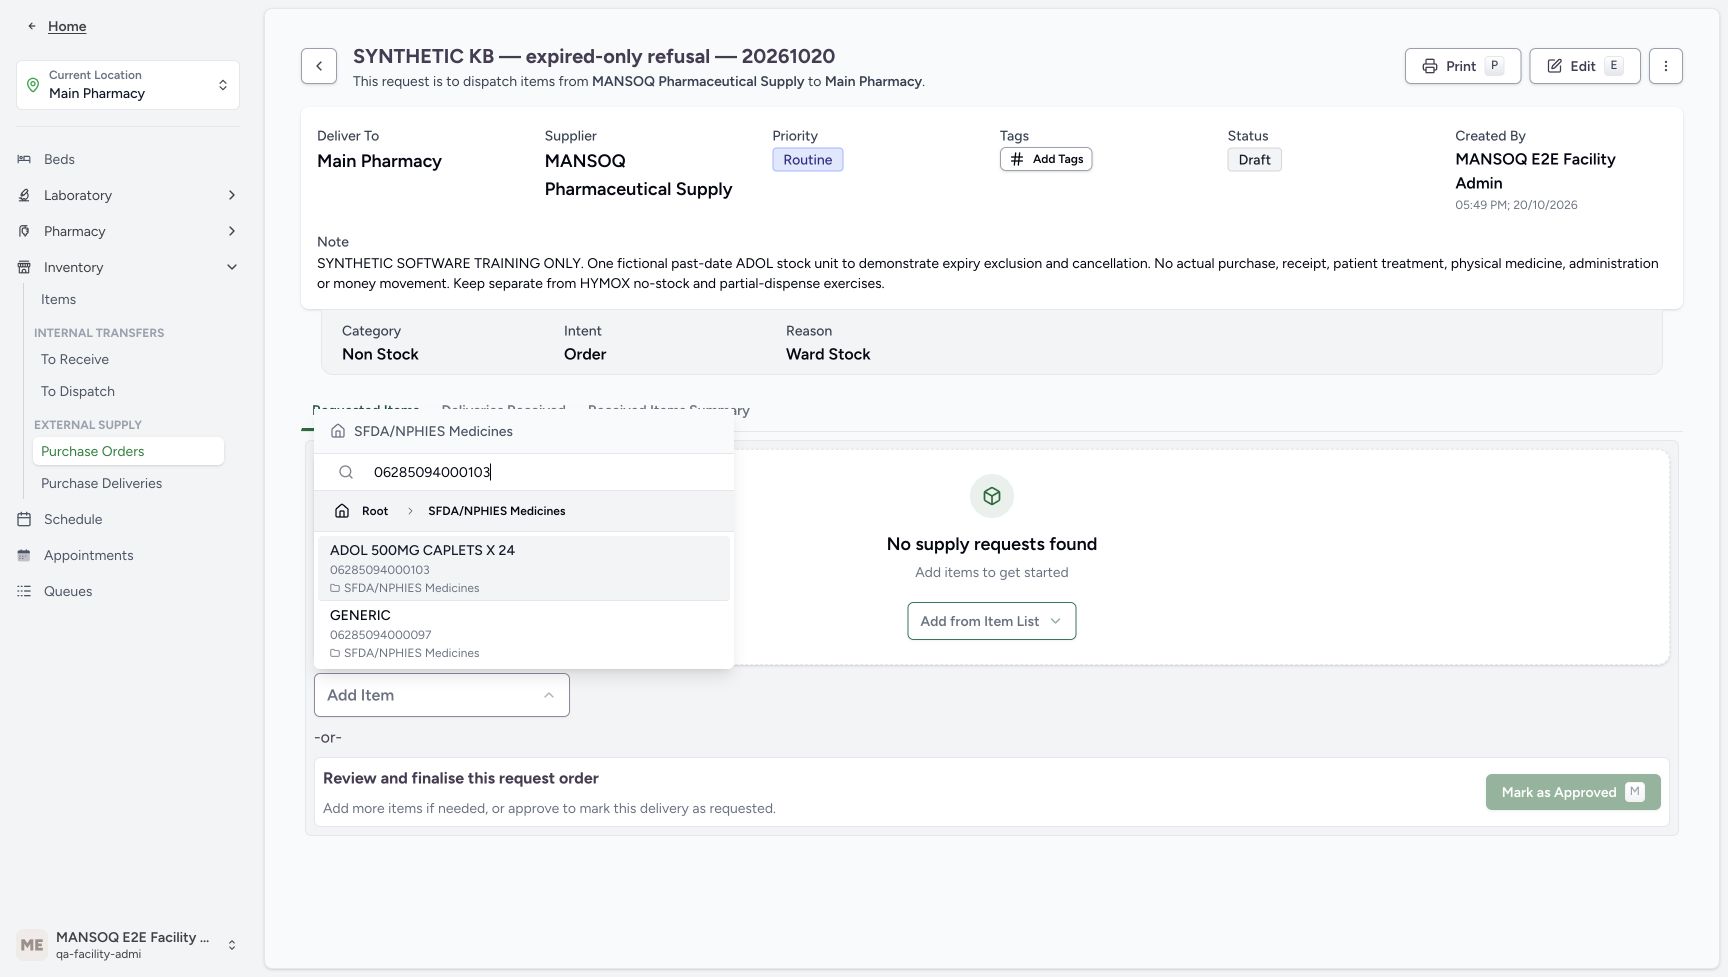
Task: Collapse the Inventory section chevron
Action: pyautogui.click(x=232, y=267)
